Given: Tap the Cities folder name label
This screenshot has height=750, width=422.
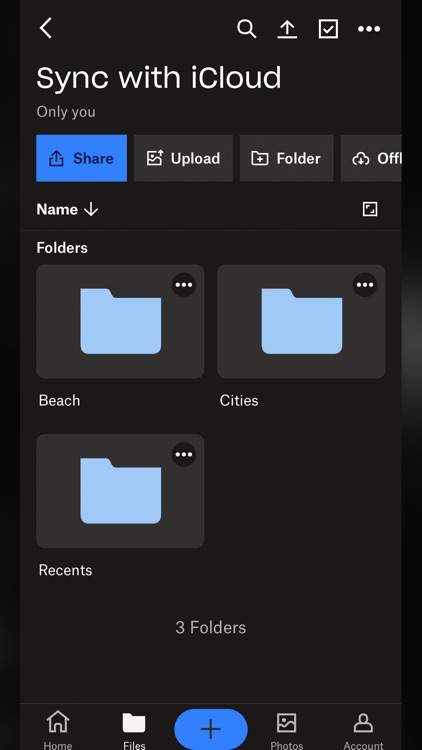Looking at the screenshot, I should click(x=239, y=400).
